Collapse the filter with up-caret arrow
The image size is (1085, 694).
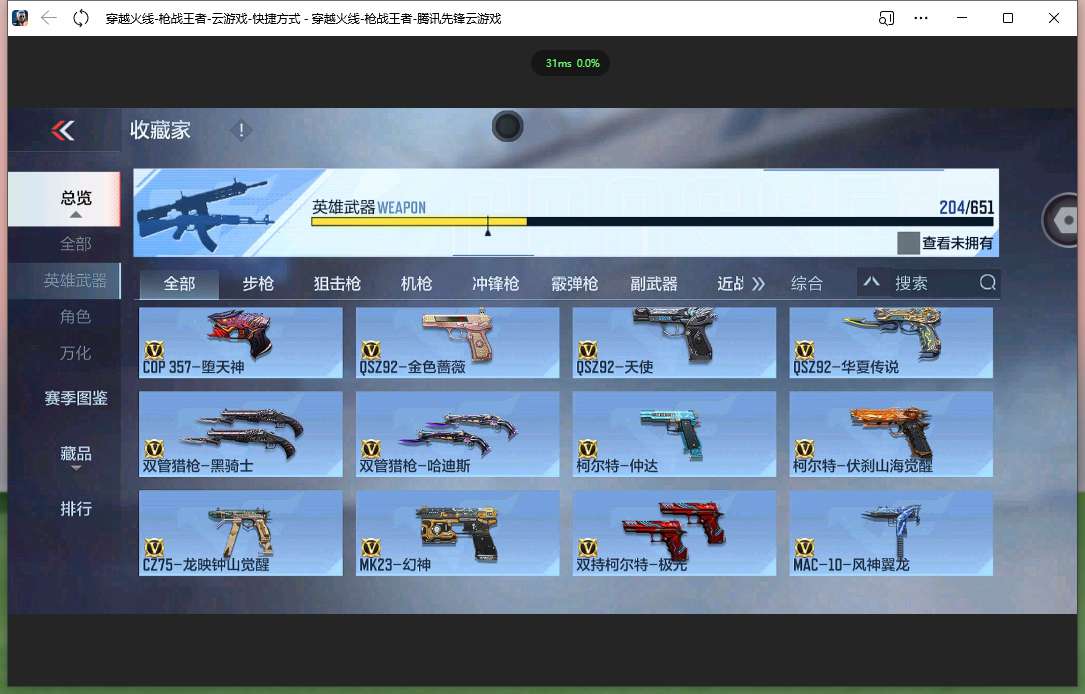[x=871, y=282]
